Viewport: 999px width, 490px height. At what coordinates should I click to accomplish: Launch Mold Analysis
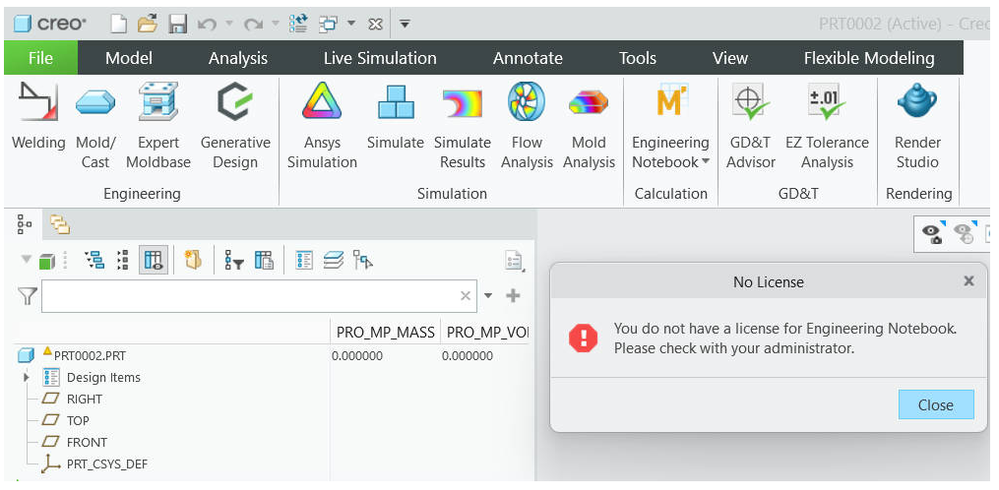tap(589, 125)
